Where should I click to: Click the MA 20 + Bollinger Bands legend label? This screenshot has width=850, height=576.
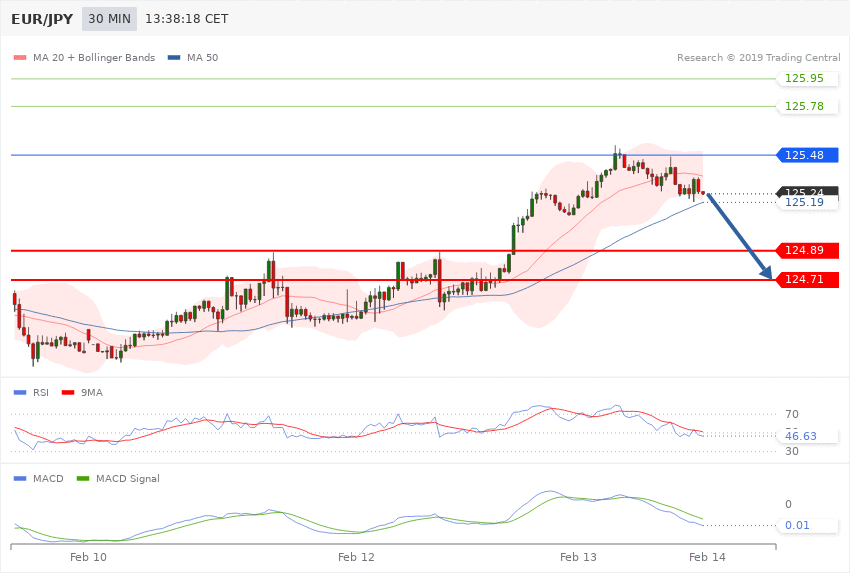point(94,57)
